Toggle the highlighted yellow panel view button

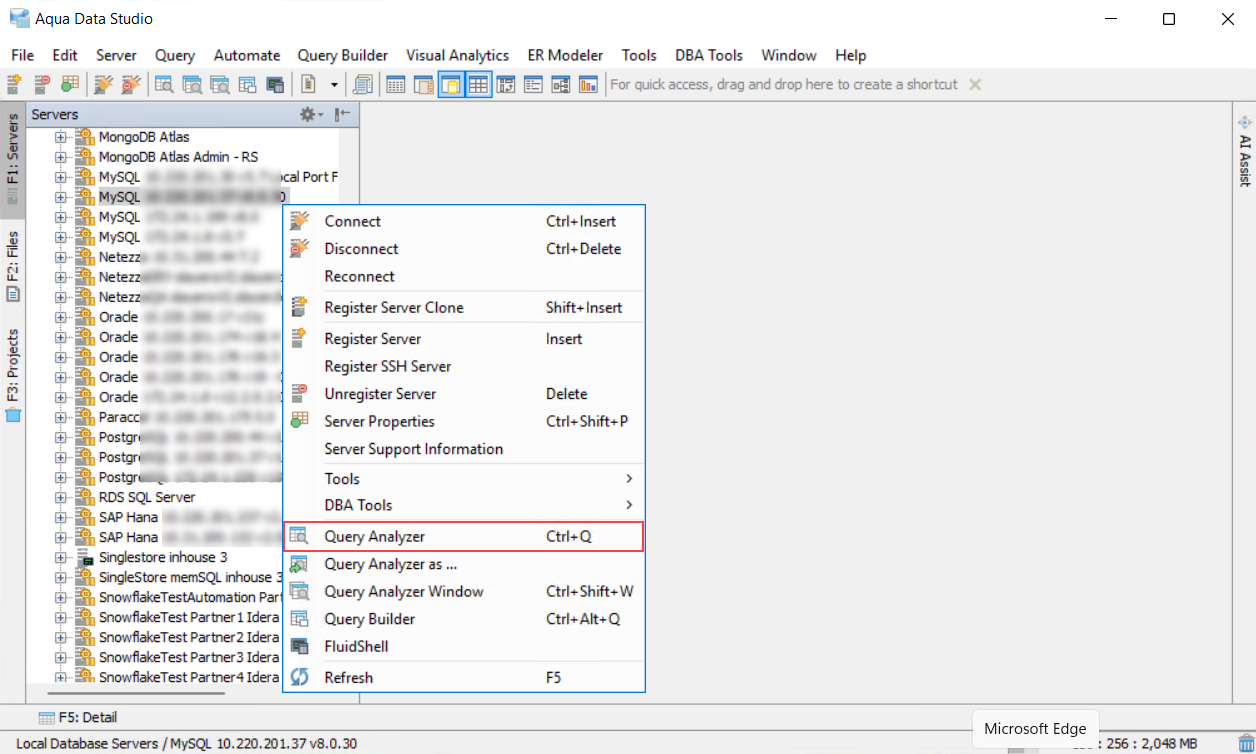(451, 85)
